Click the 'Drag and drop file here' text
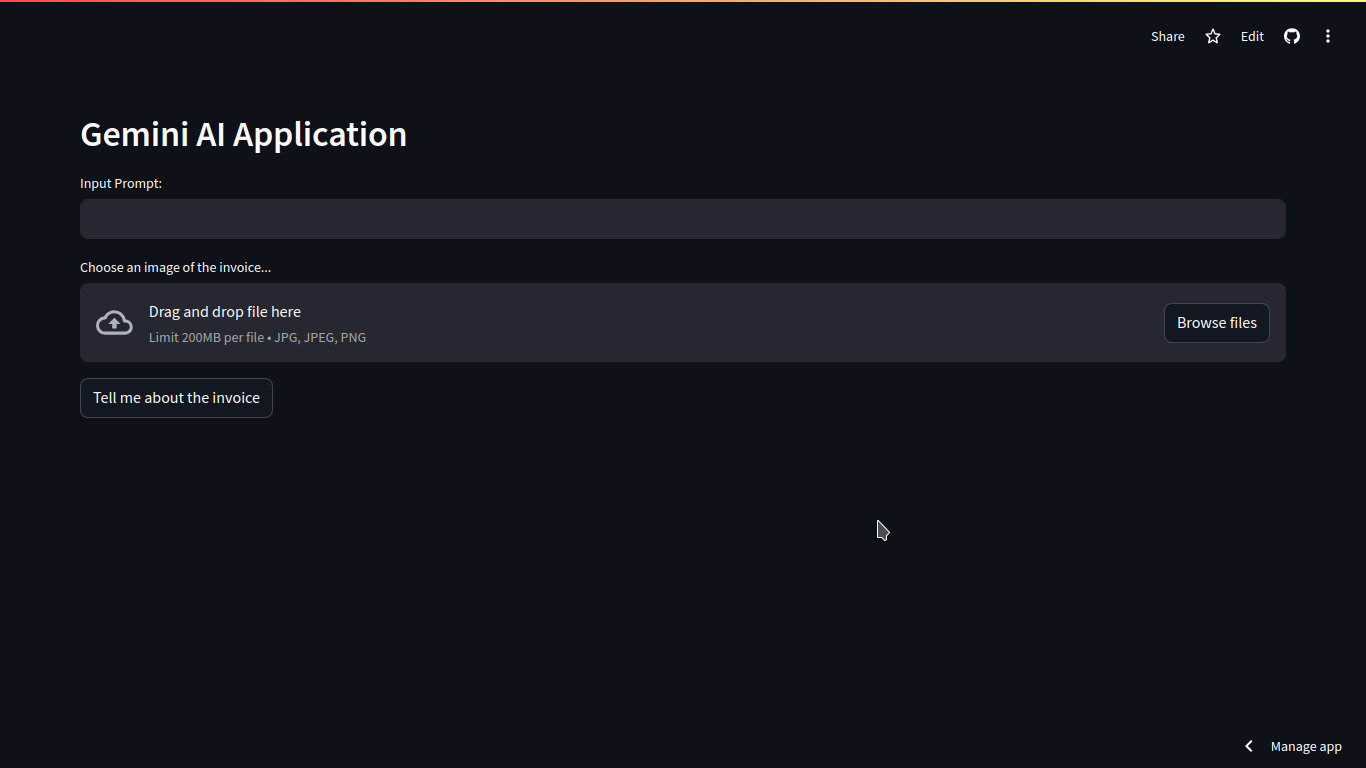The height and width of the screenshot is (768, 1366). click(x=225, y=312)
